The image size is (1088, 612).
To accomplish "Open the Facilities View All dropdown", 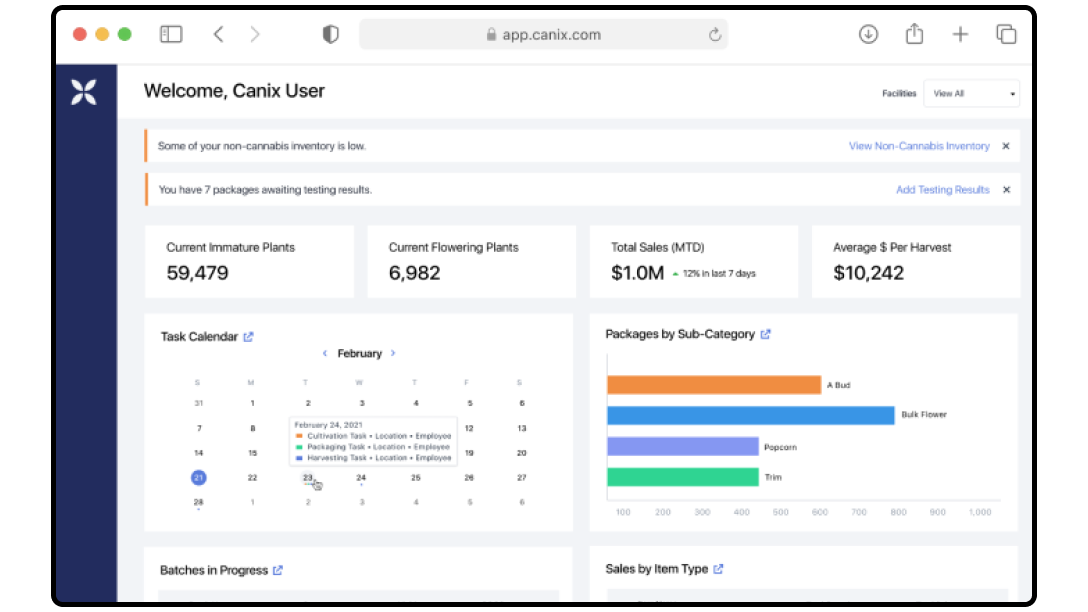I will (971, 94).
